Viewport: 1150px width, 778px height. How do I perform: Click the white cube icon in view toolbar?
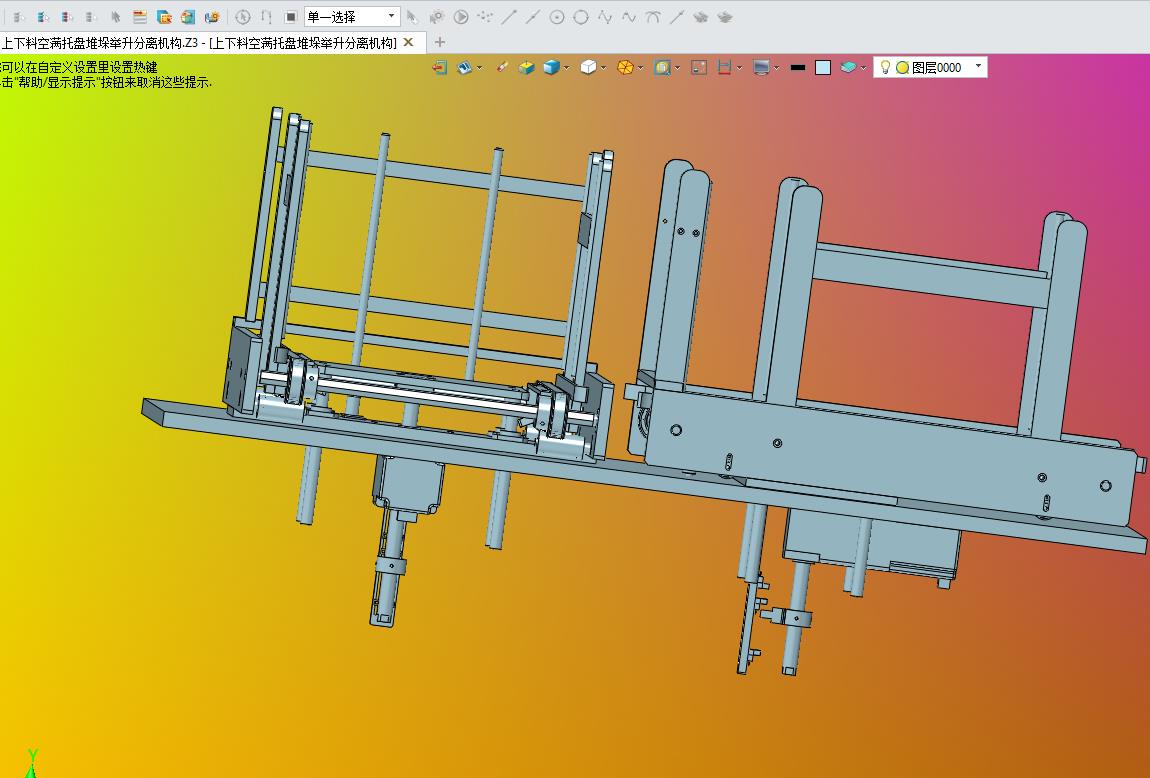588,67
